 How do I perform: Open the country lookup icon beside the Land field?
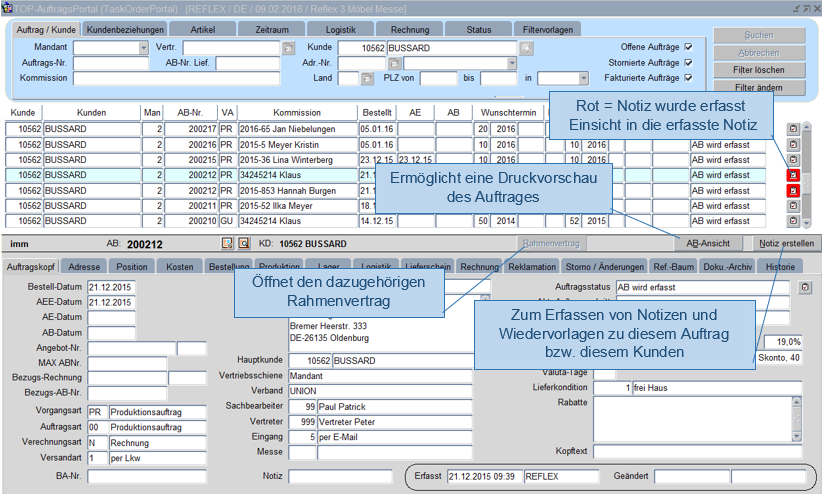coord(367,78)
